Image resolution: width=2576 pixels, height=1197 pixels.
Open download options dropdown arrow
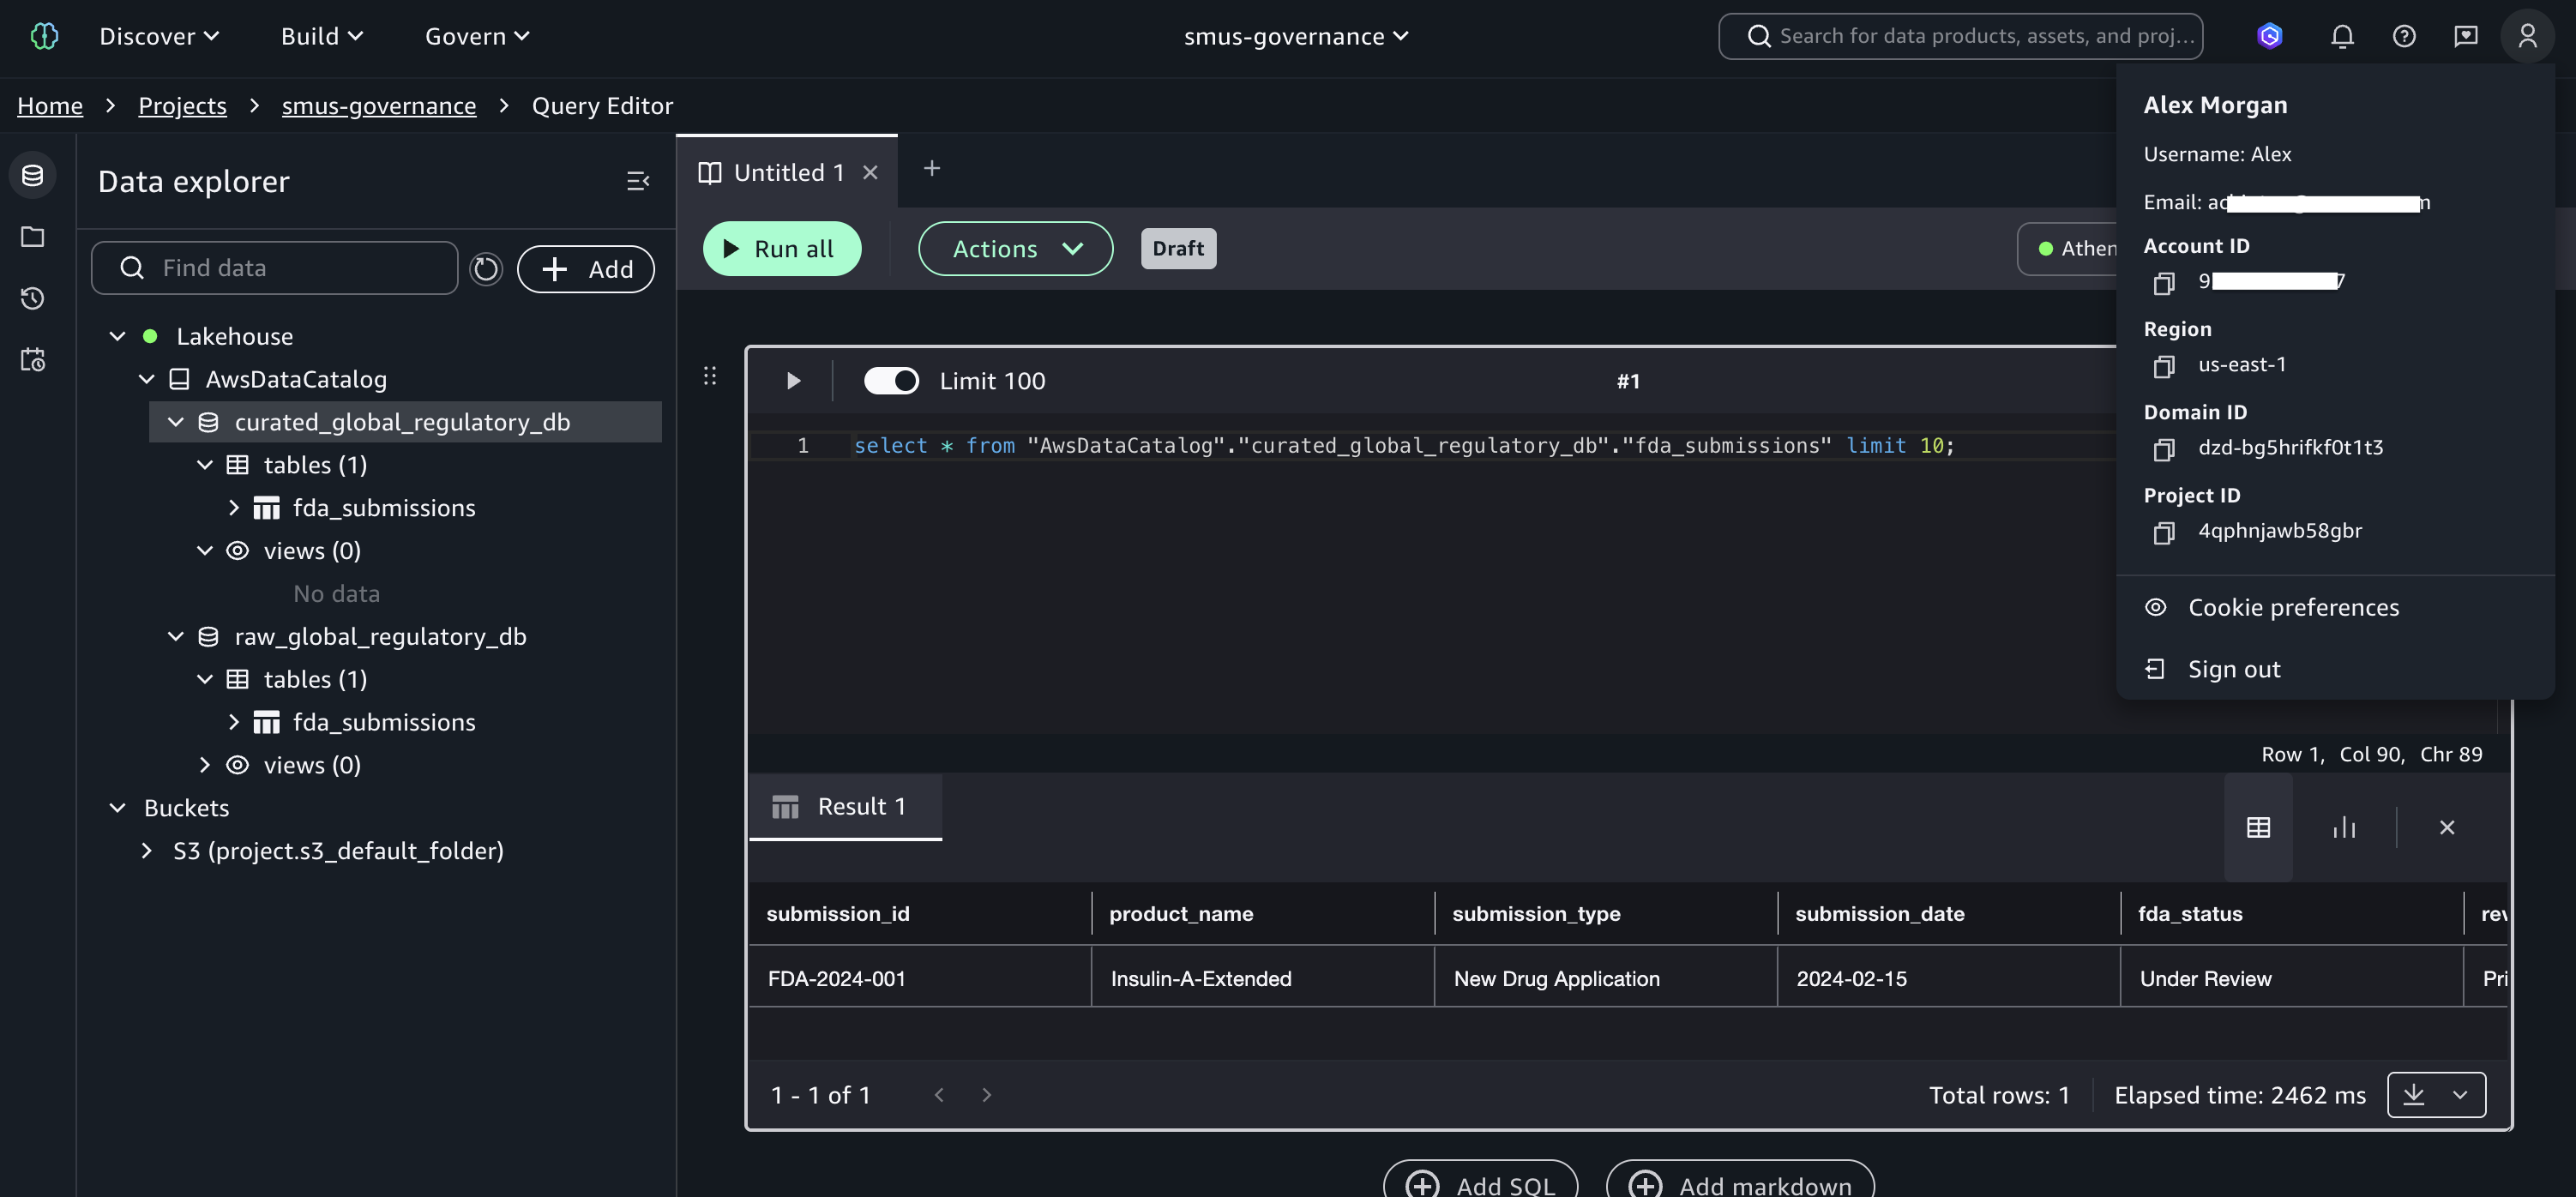[x=2460, y=1095]
